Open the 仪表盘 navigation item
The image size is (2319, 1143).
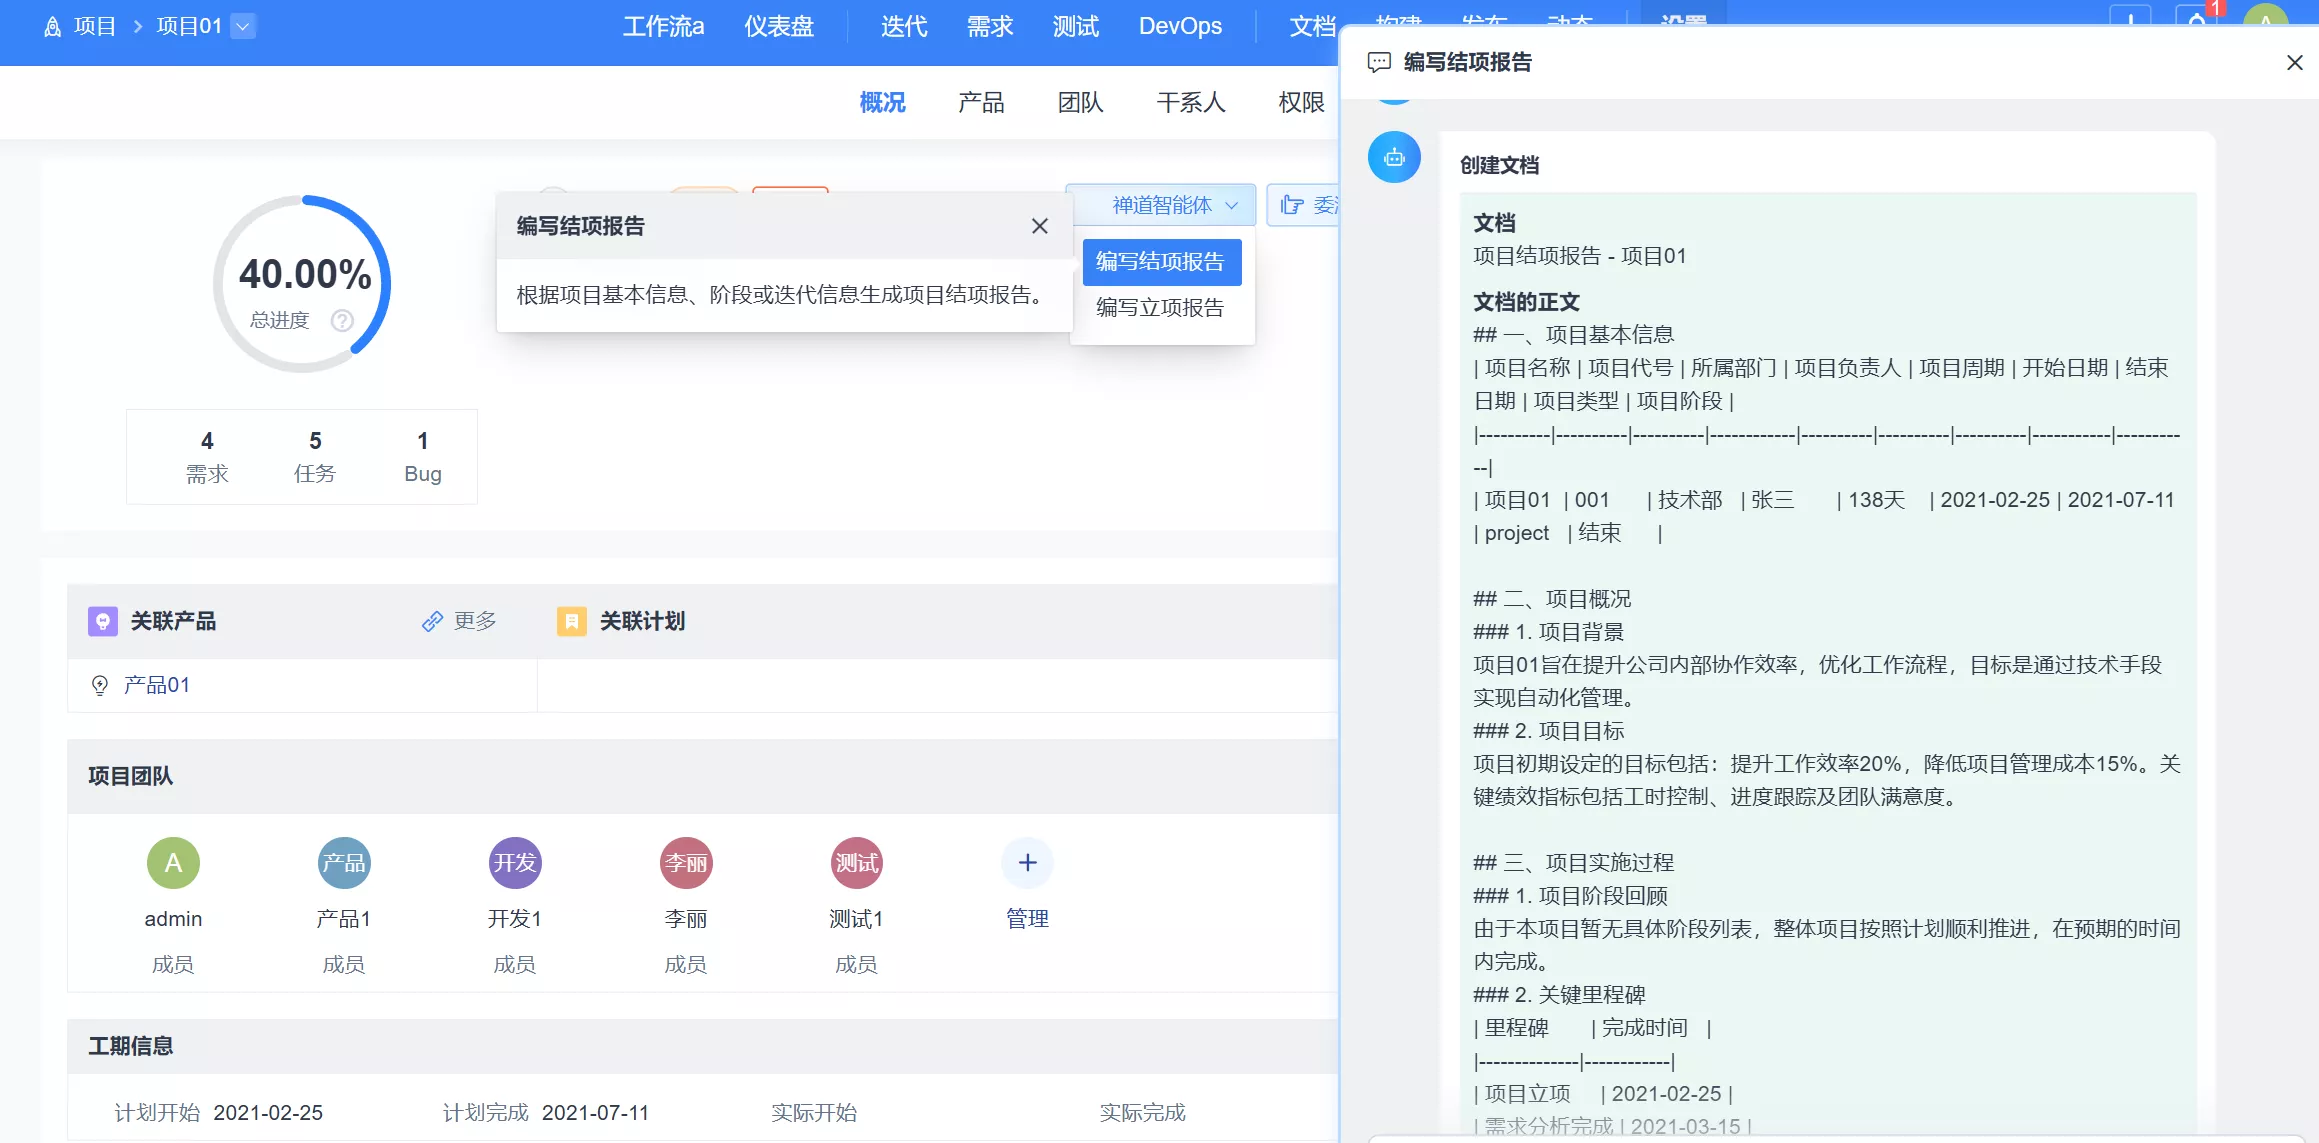(778, 26)
